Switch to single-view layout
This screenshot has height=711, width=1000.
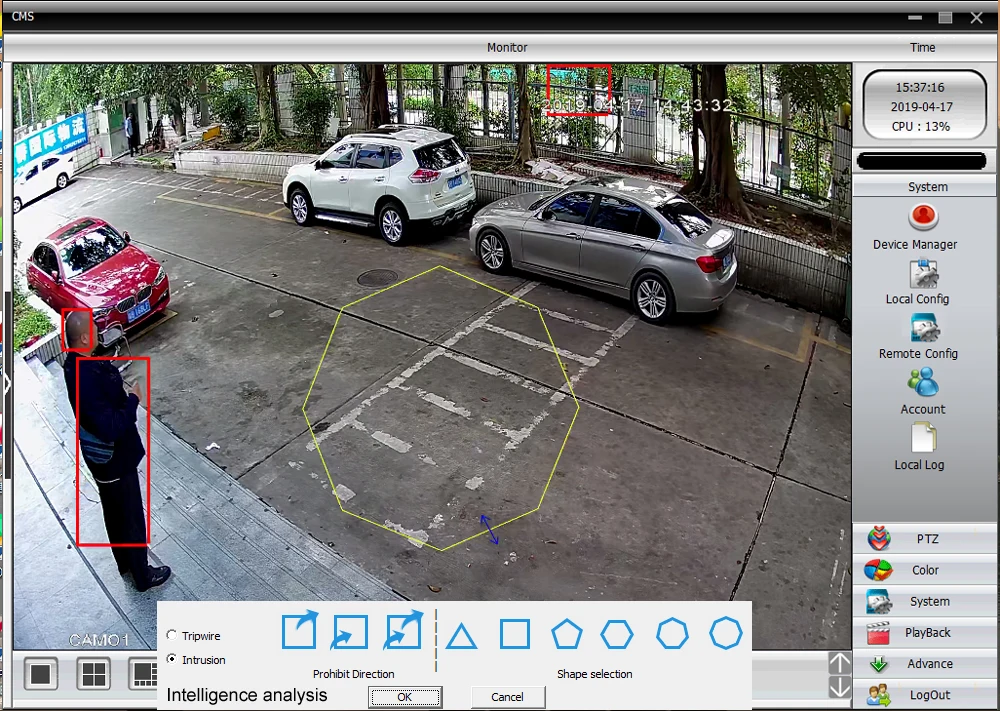[x=41, y=674]
